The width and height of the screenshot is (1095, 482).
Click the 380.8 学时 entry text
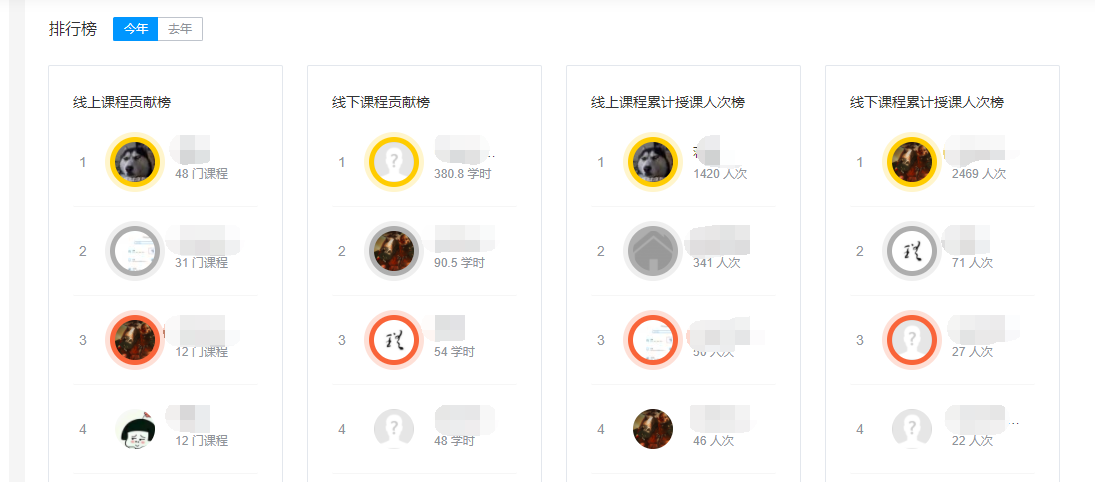point(462,174)
